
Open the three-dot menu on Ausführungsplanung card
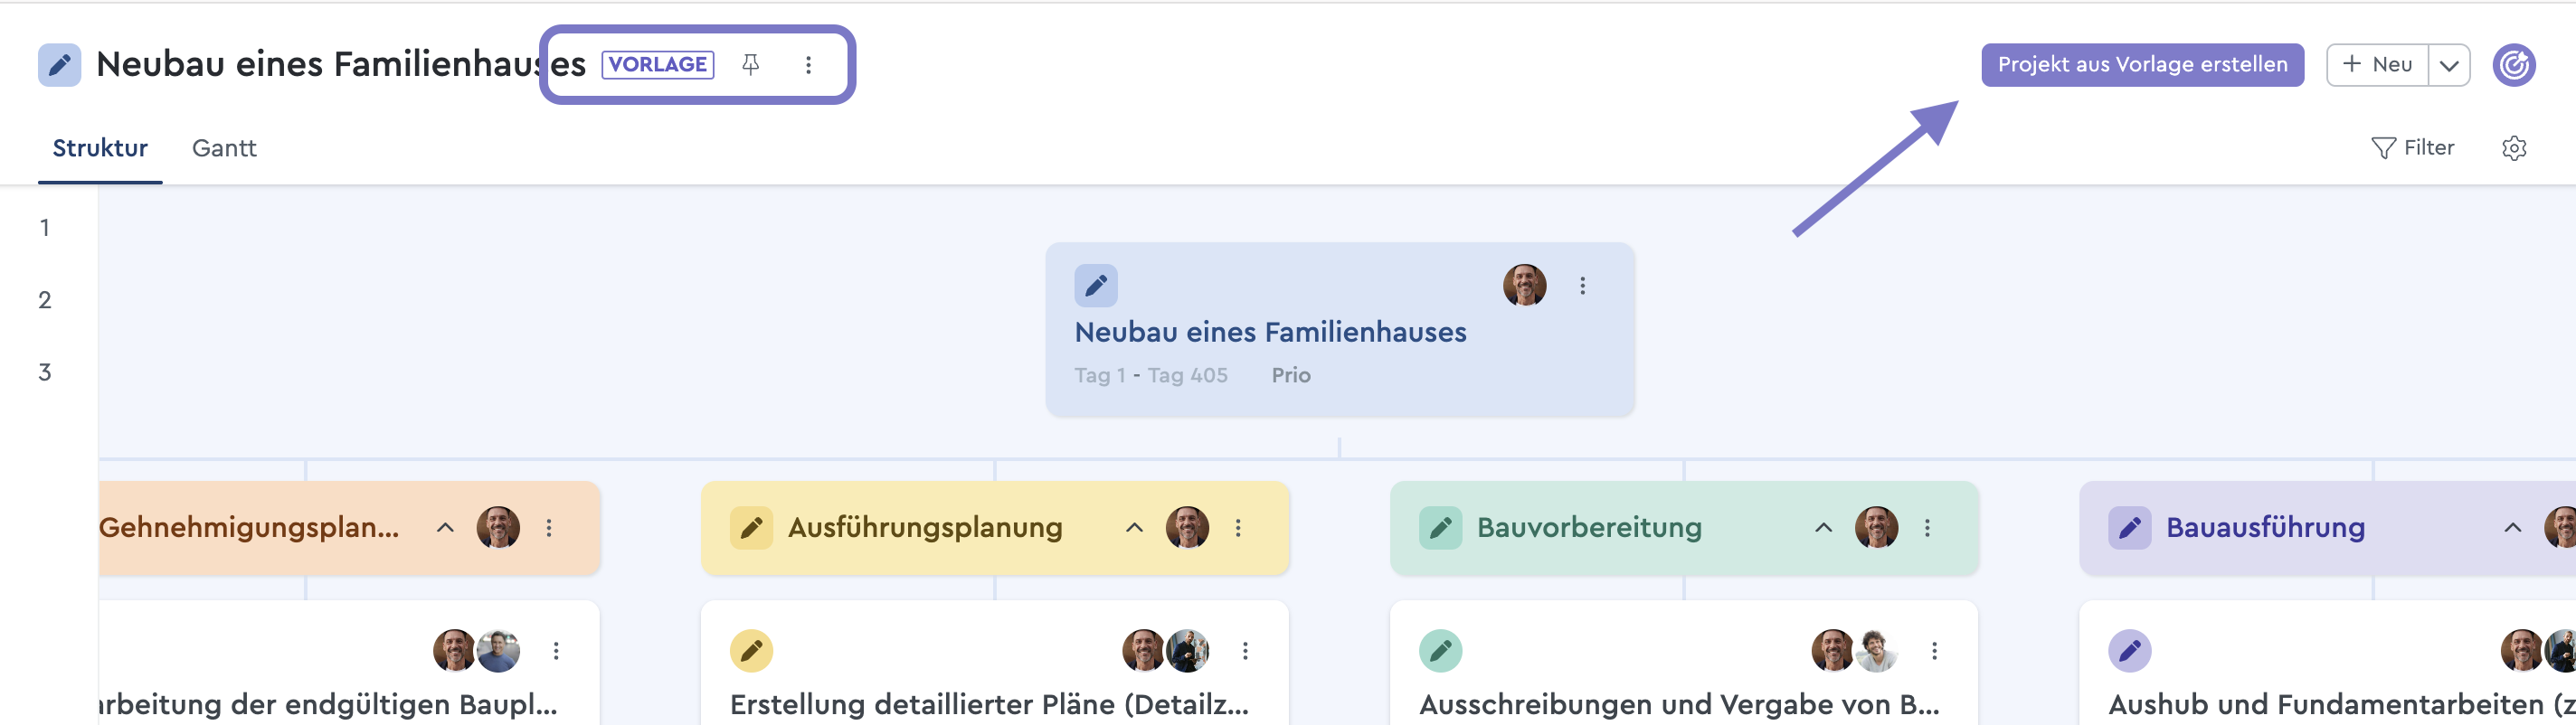point(1238,528)
